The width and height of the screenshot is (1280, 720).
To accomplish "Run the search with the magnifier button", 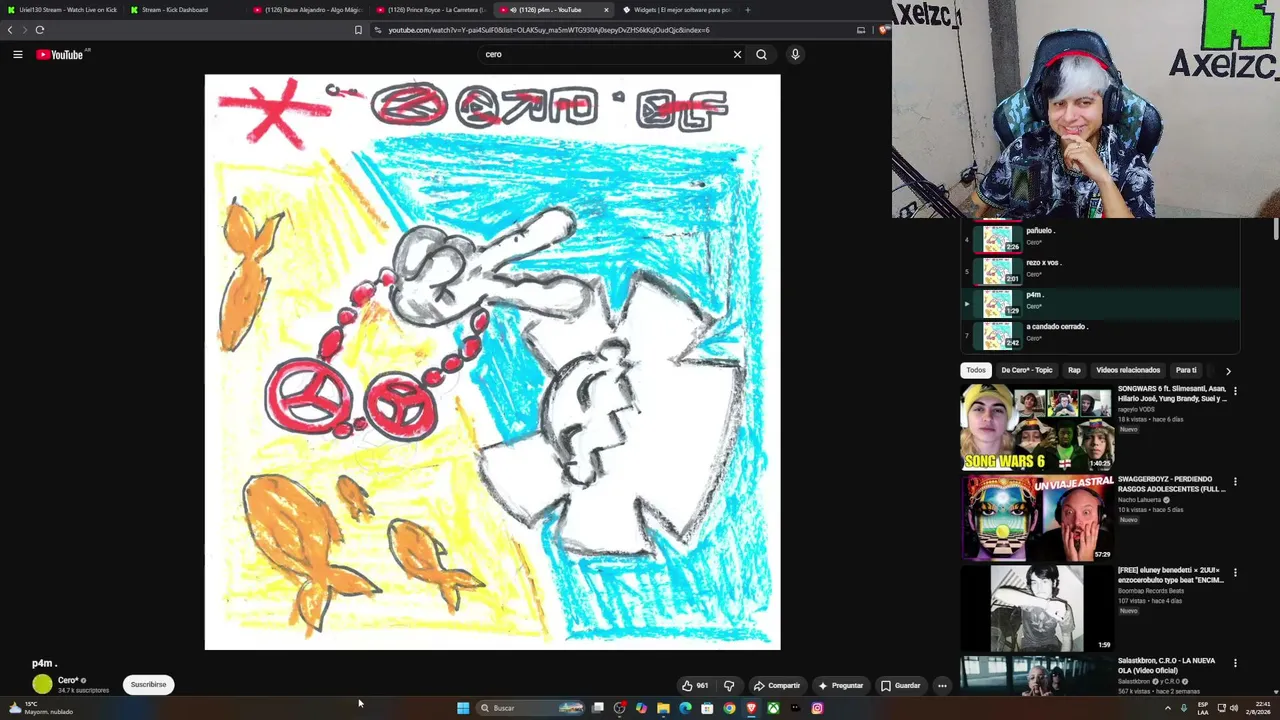I will (x=761, y=54).
